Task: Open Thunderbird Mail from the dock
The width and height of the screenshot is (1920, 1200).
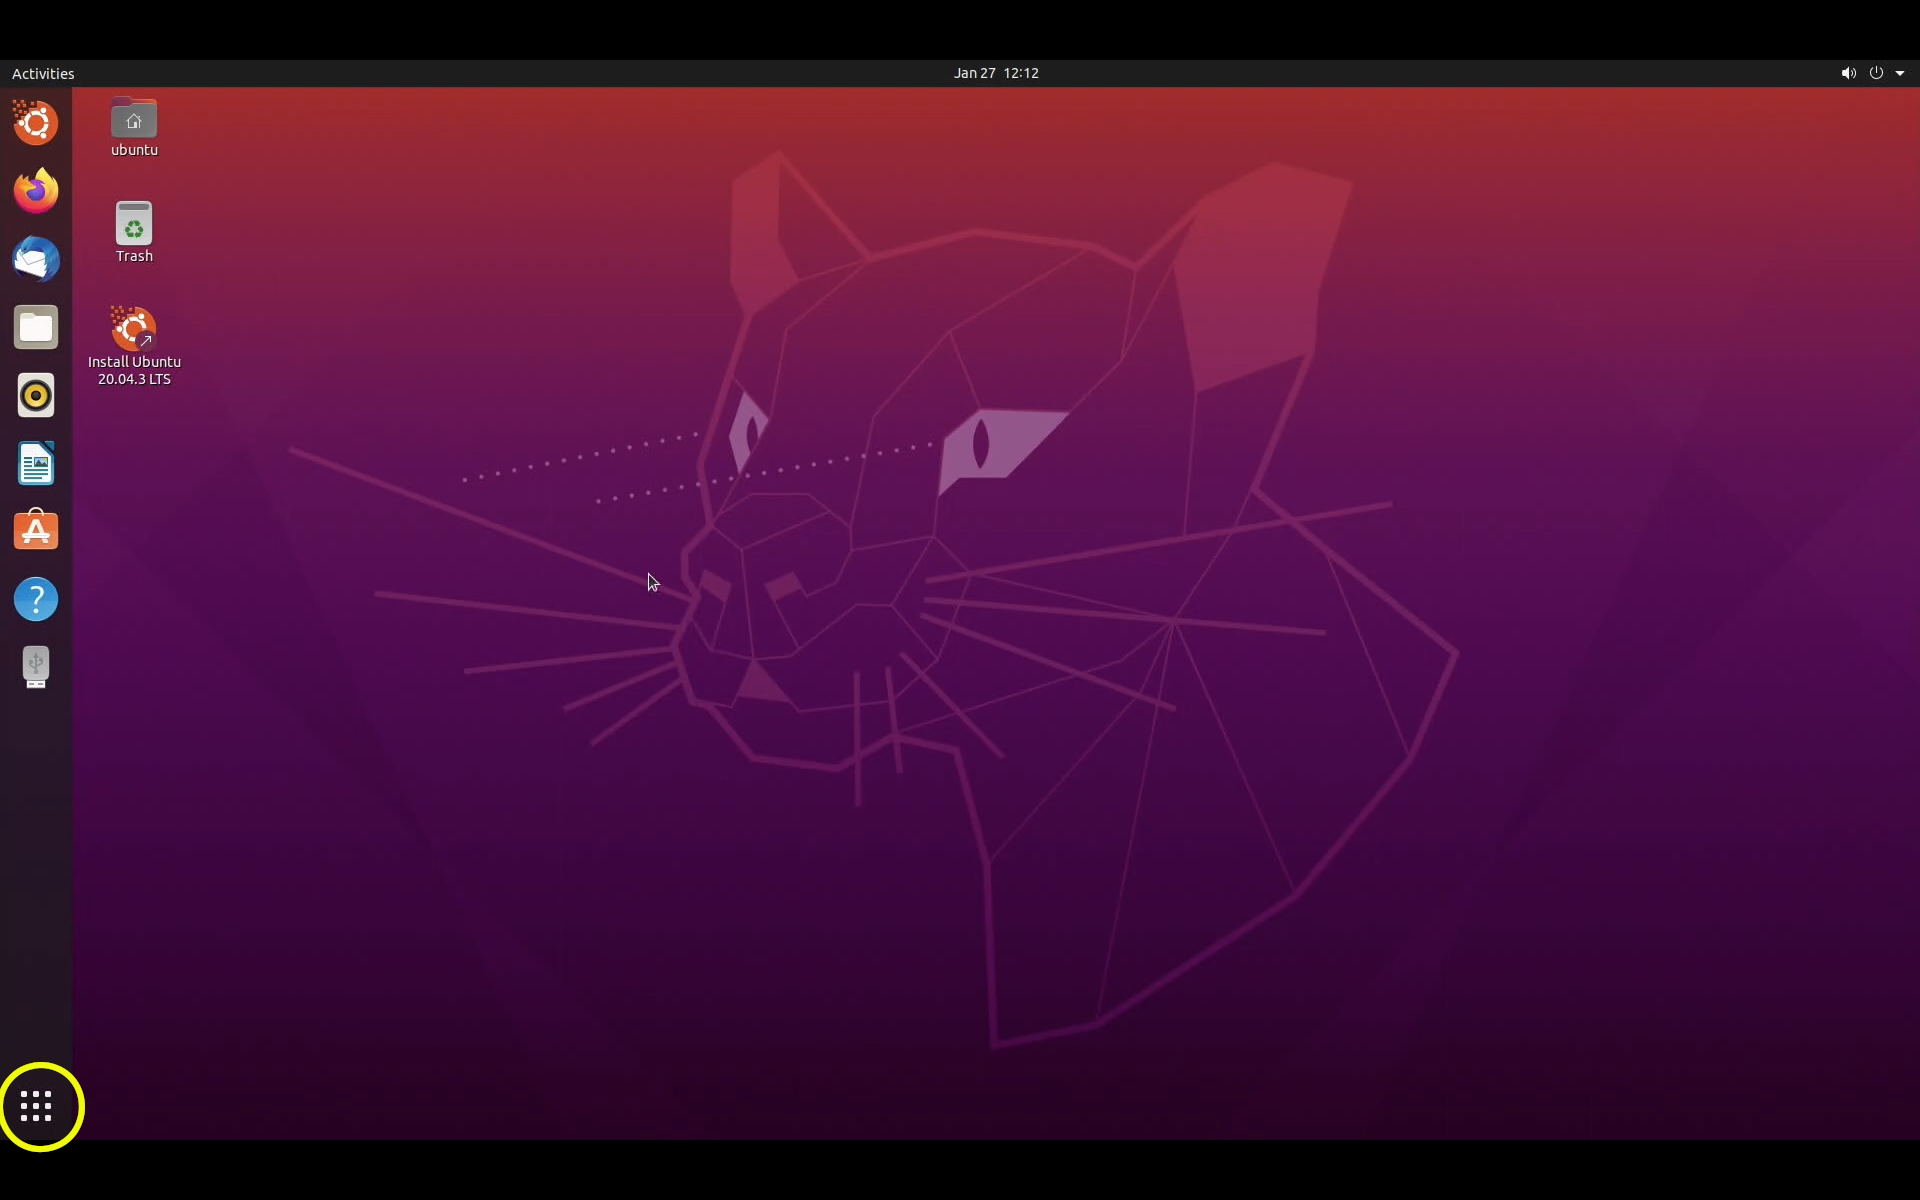Action: [x=36, y=259]
